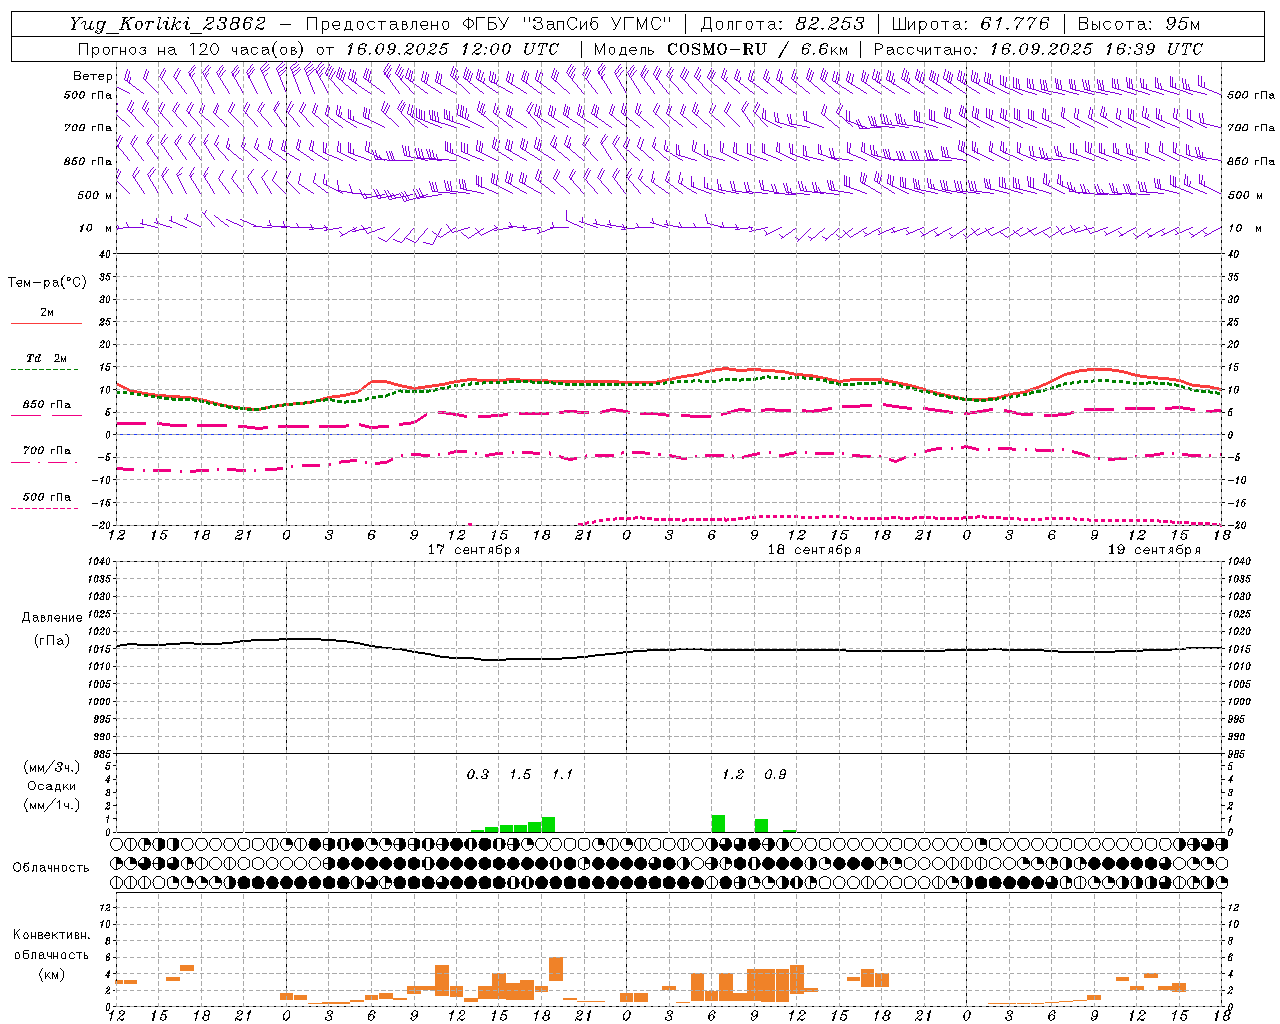The height and width of the screenshot is (1024, 1280).
Task: Click the 3-hour precipitation value 0.3
Action: point(478,774)
